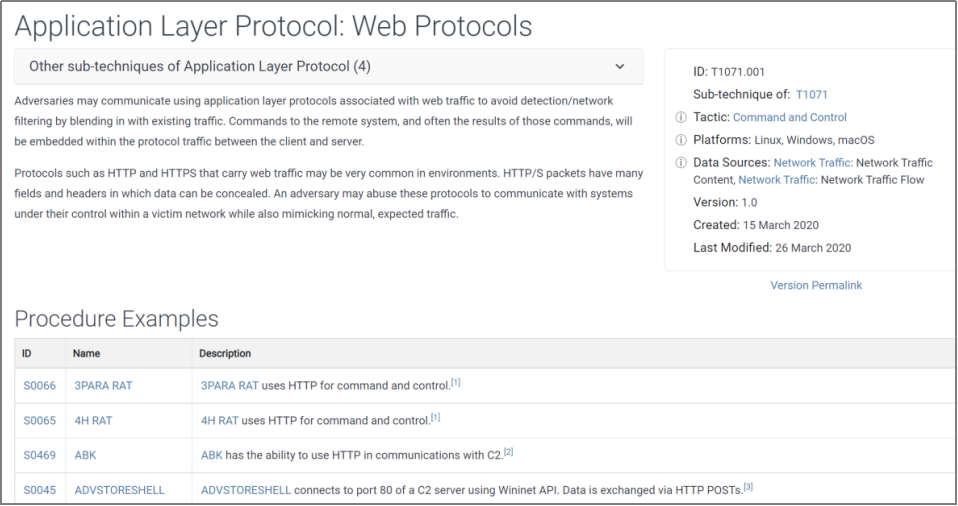
Task: Open software ID S0066
Action: (x=39, y=386)
